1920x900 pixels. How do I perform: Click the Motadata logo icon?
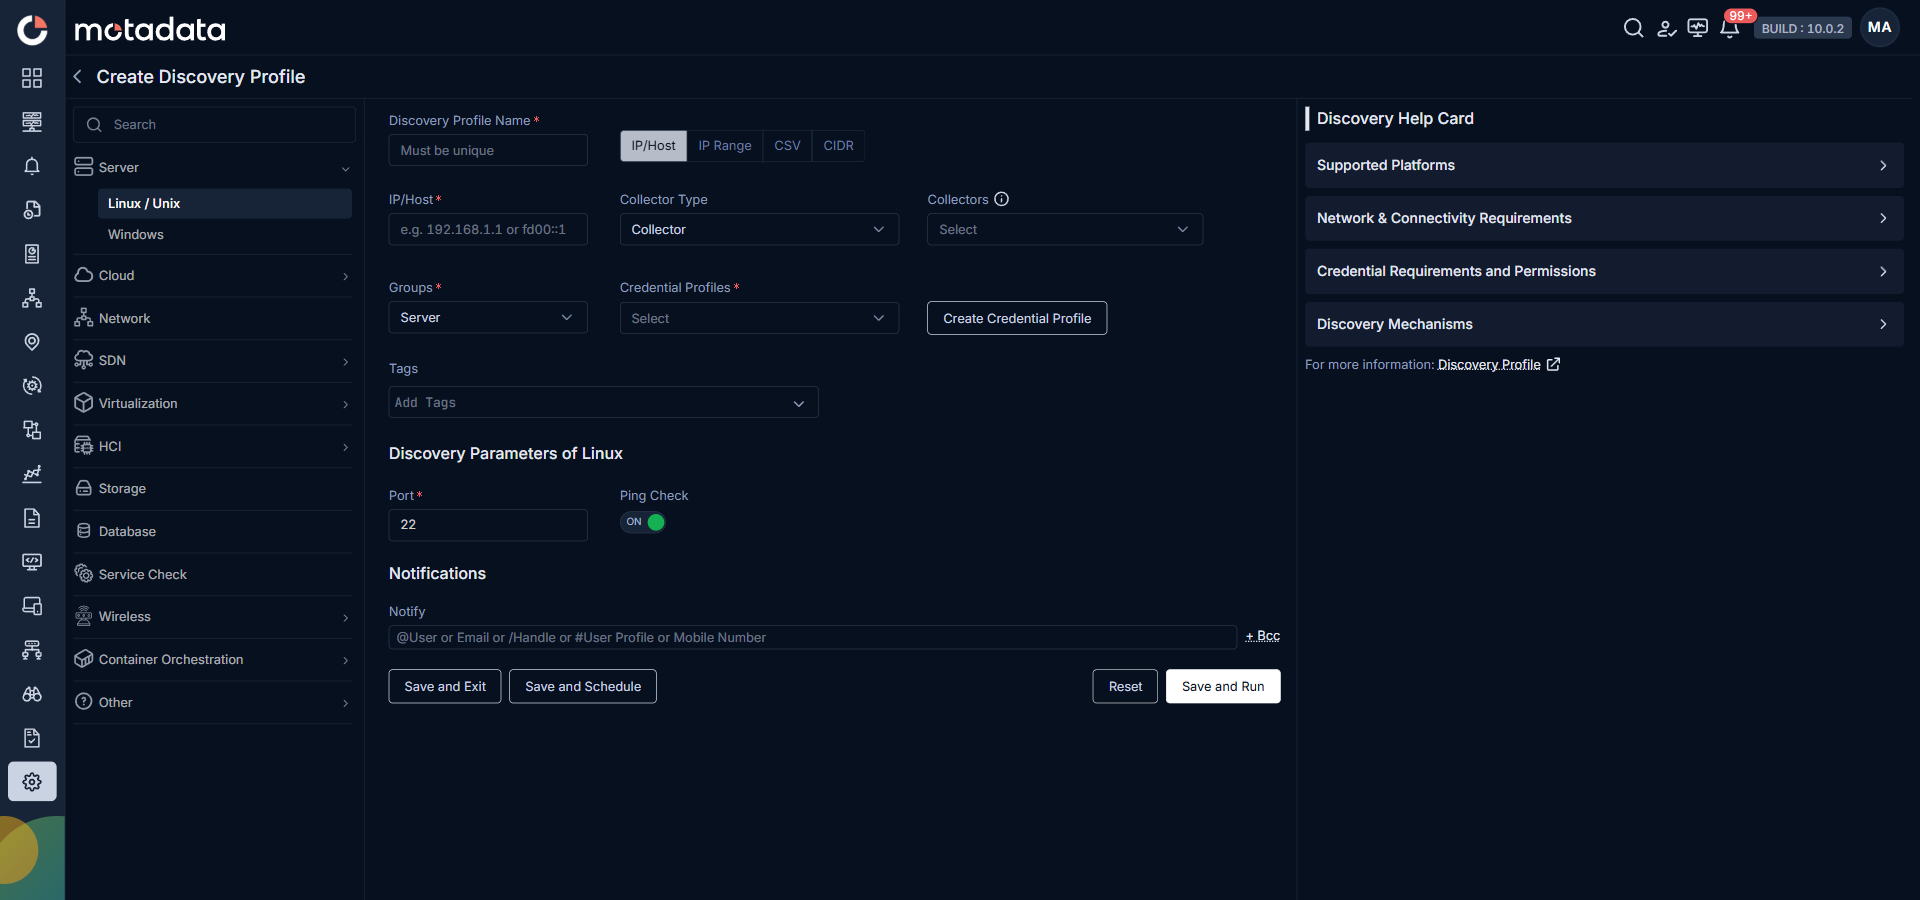click(32, 30)
